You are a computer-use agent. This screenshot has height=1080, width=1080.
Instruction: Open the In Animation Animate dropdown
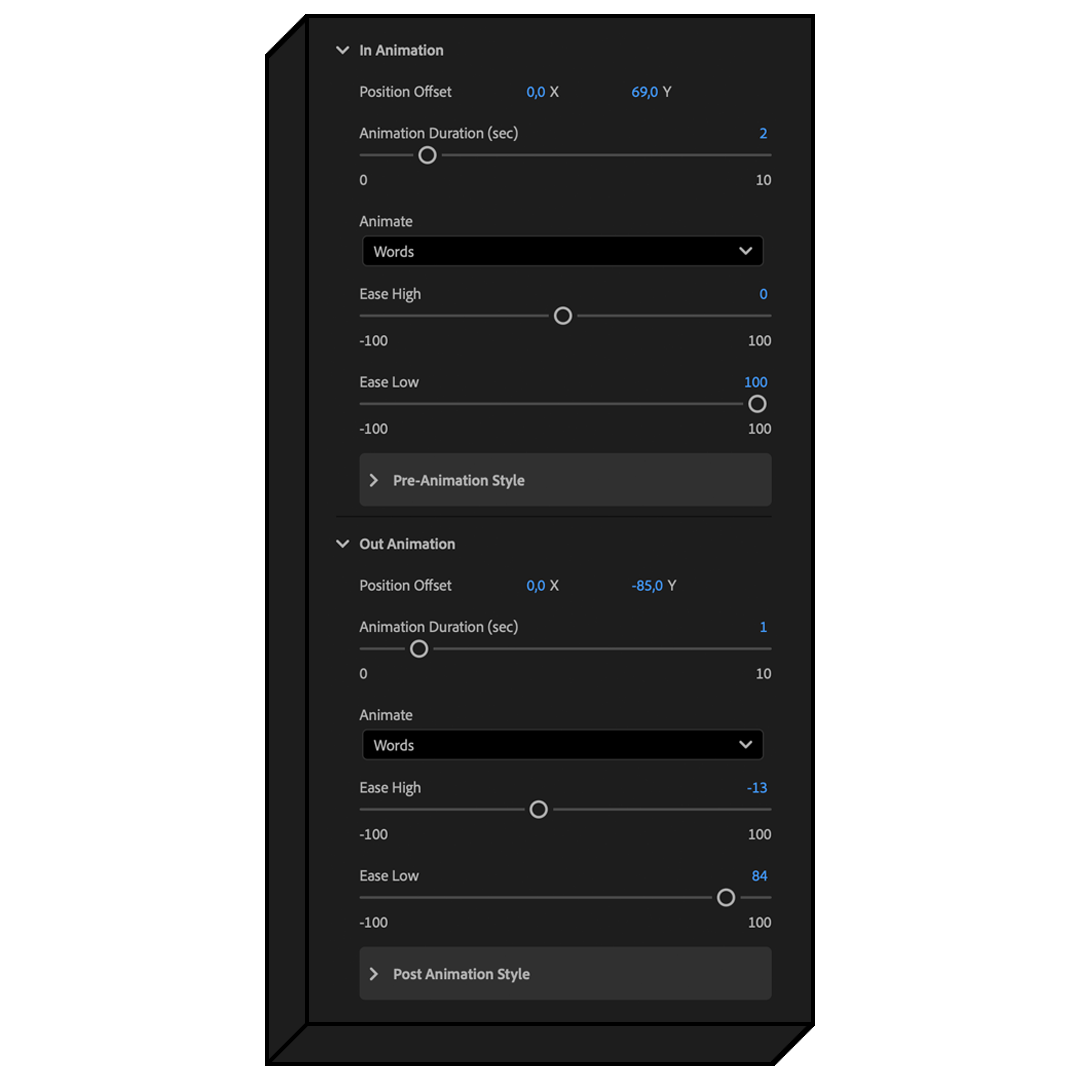point(562,251)
